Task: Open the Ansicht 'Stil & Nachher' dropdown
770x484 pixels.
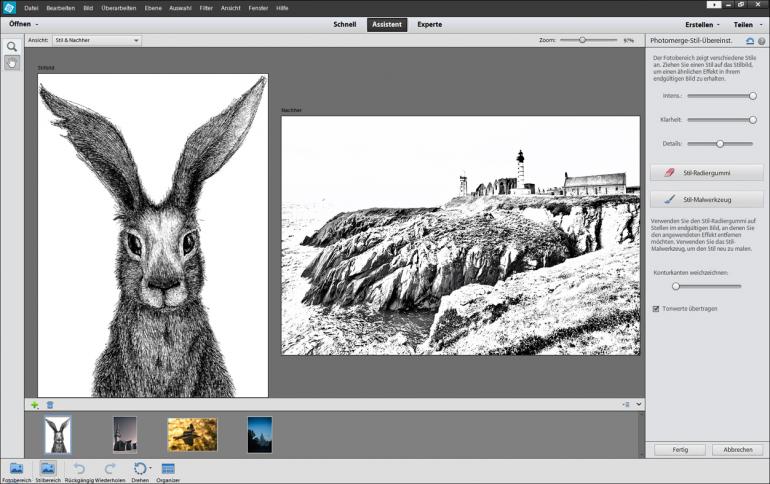Action: 96,41
